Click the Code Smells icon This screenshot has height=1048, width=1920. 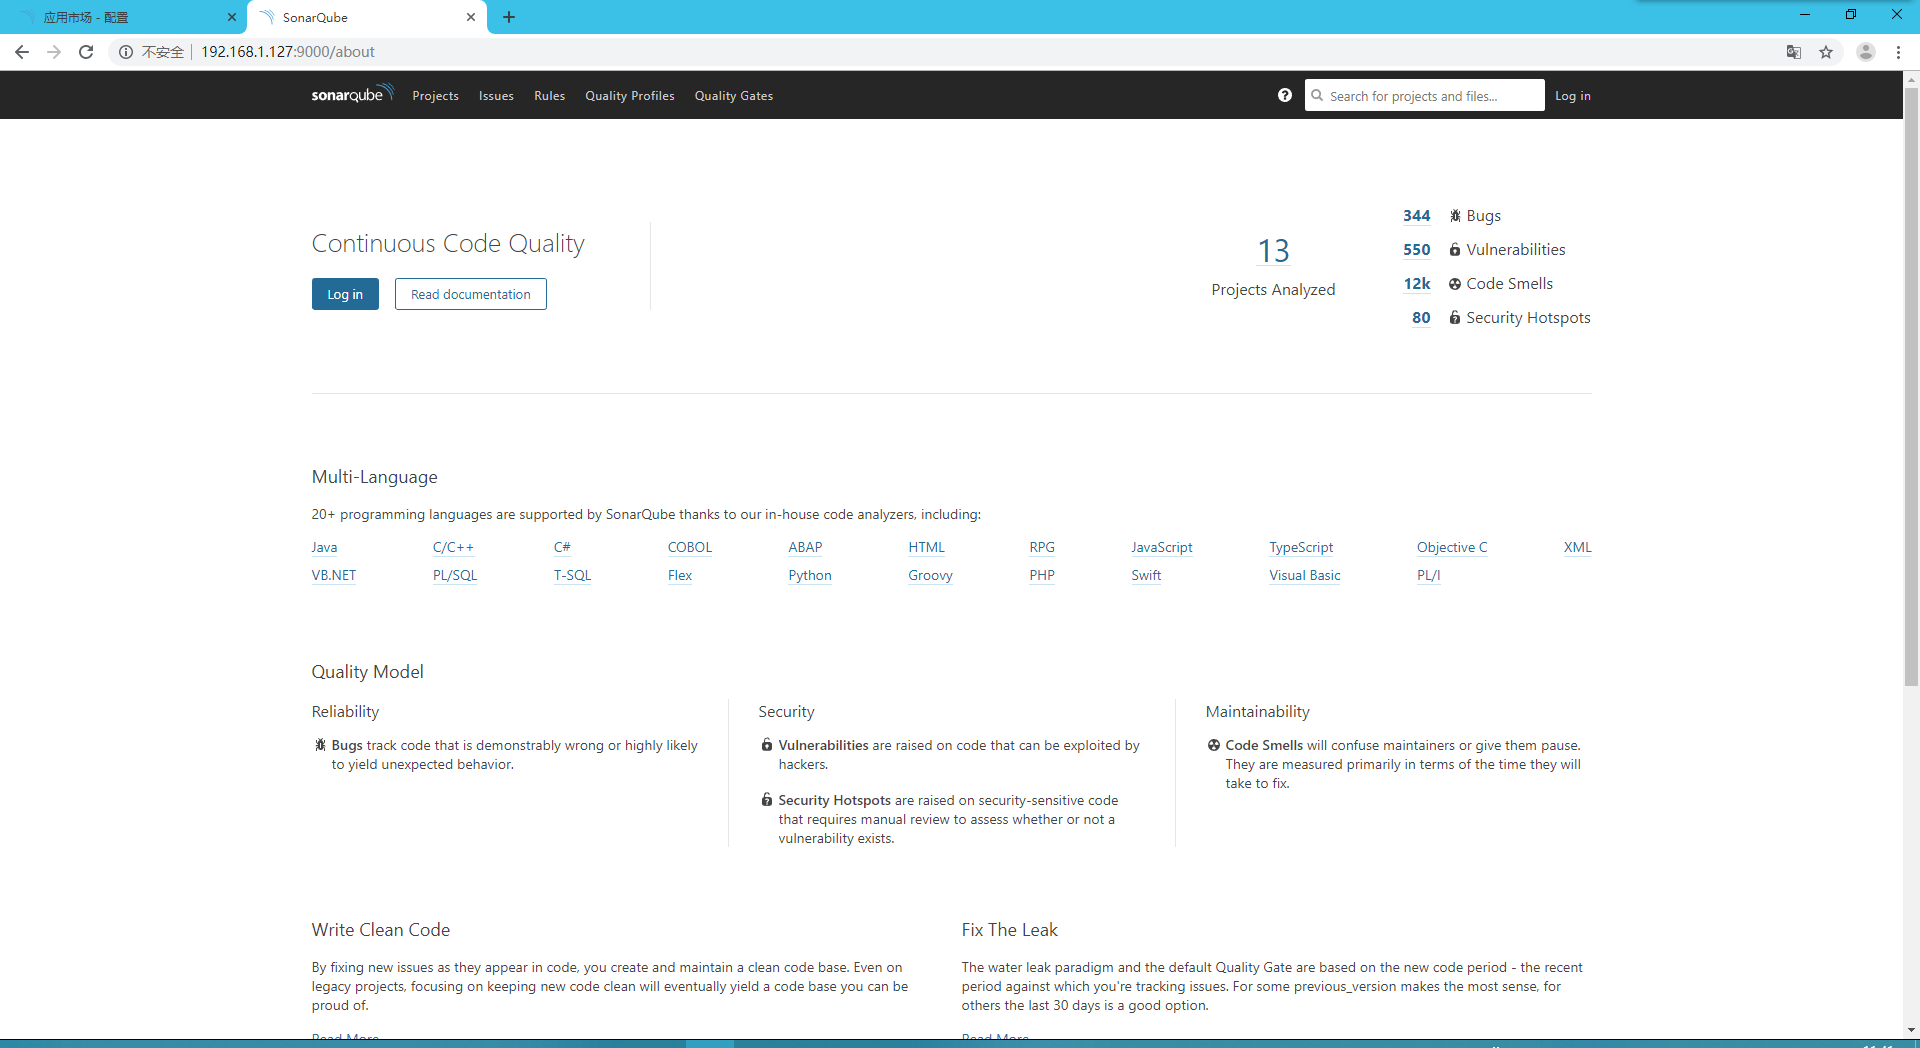point(1454,284)
